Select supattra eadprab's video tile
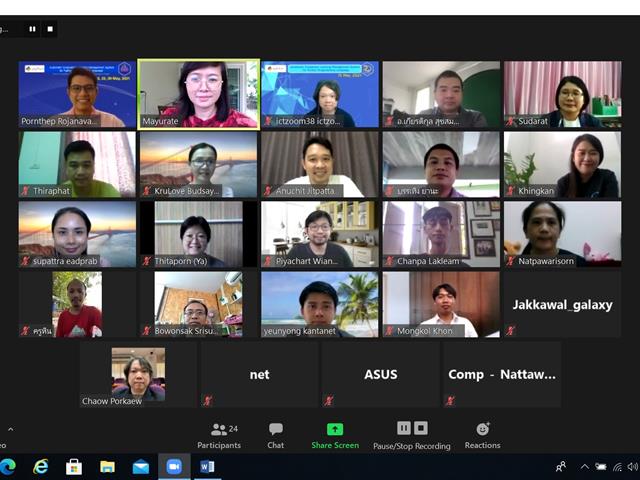 point(77,234)
